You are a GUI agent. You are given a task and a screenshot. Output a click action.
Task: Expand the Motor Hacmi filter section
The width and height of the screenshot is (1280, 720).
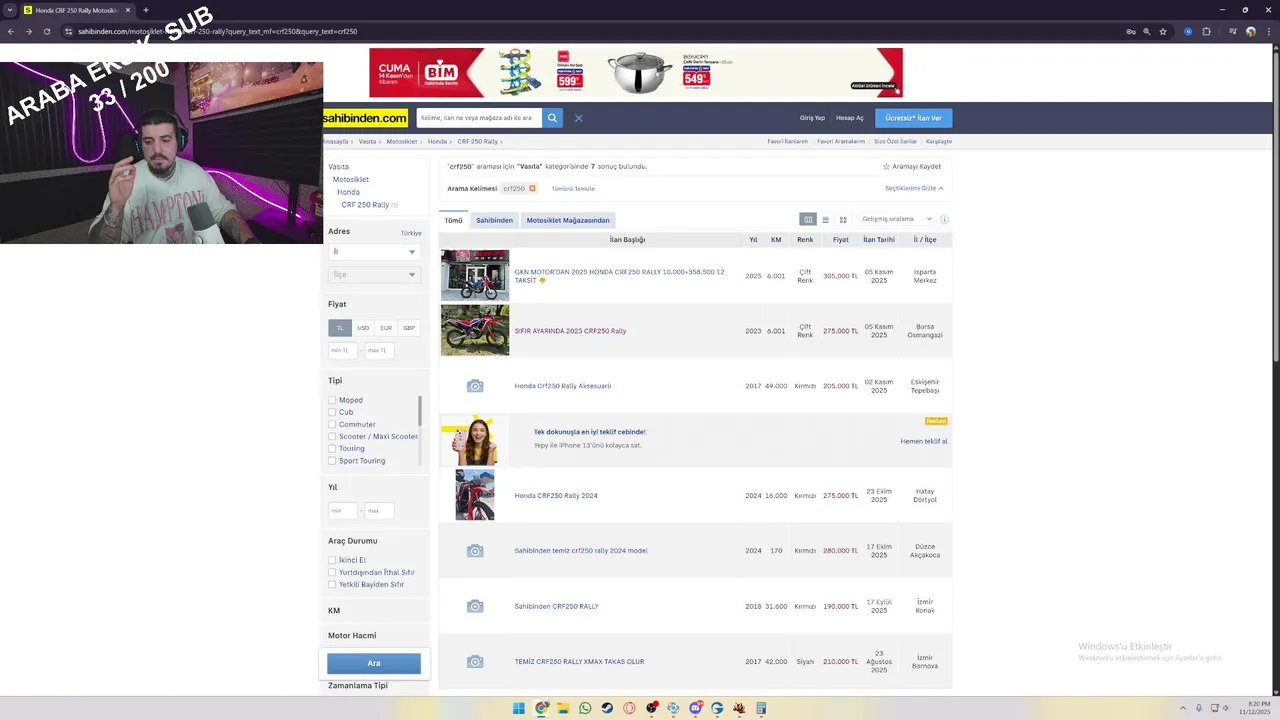pyautogui.click(x=352, y=635)
